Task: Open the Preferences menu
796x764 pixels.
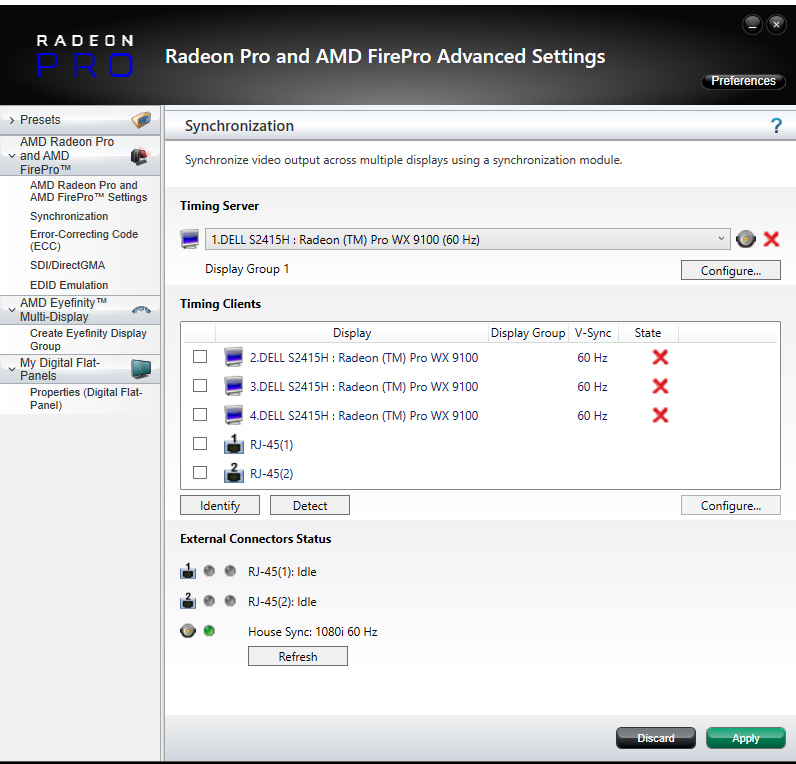Action: coord(743,81)
